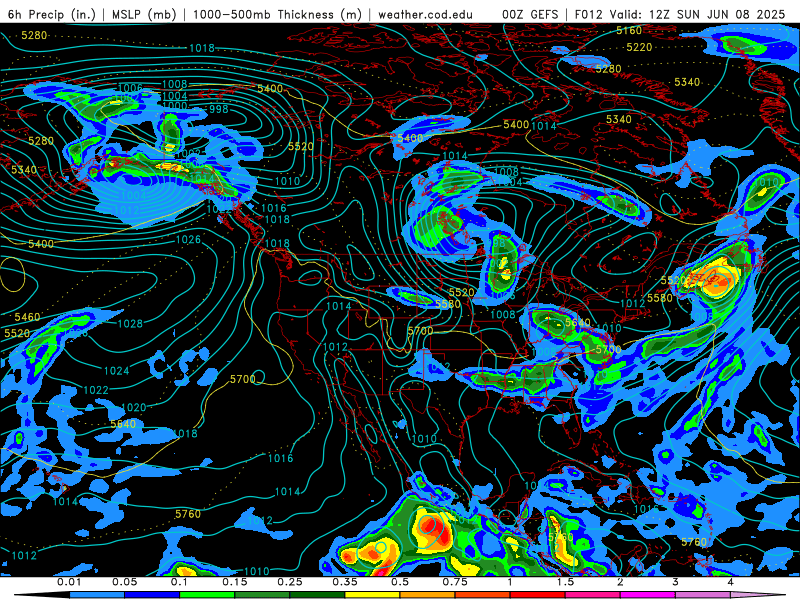Viewport: 800px width, 600px height.
Task: Click the '4' legend value
Action: pos(731,582)
